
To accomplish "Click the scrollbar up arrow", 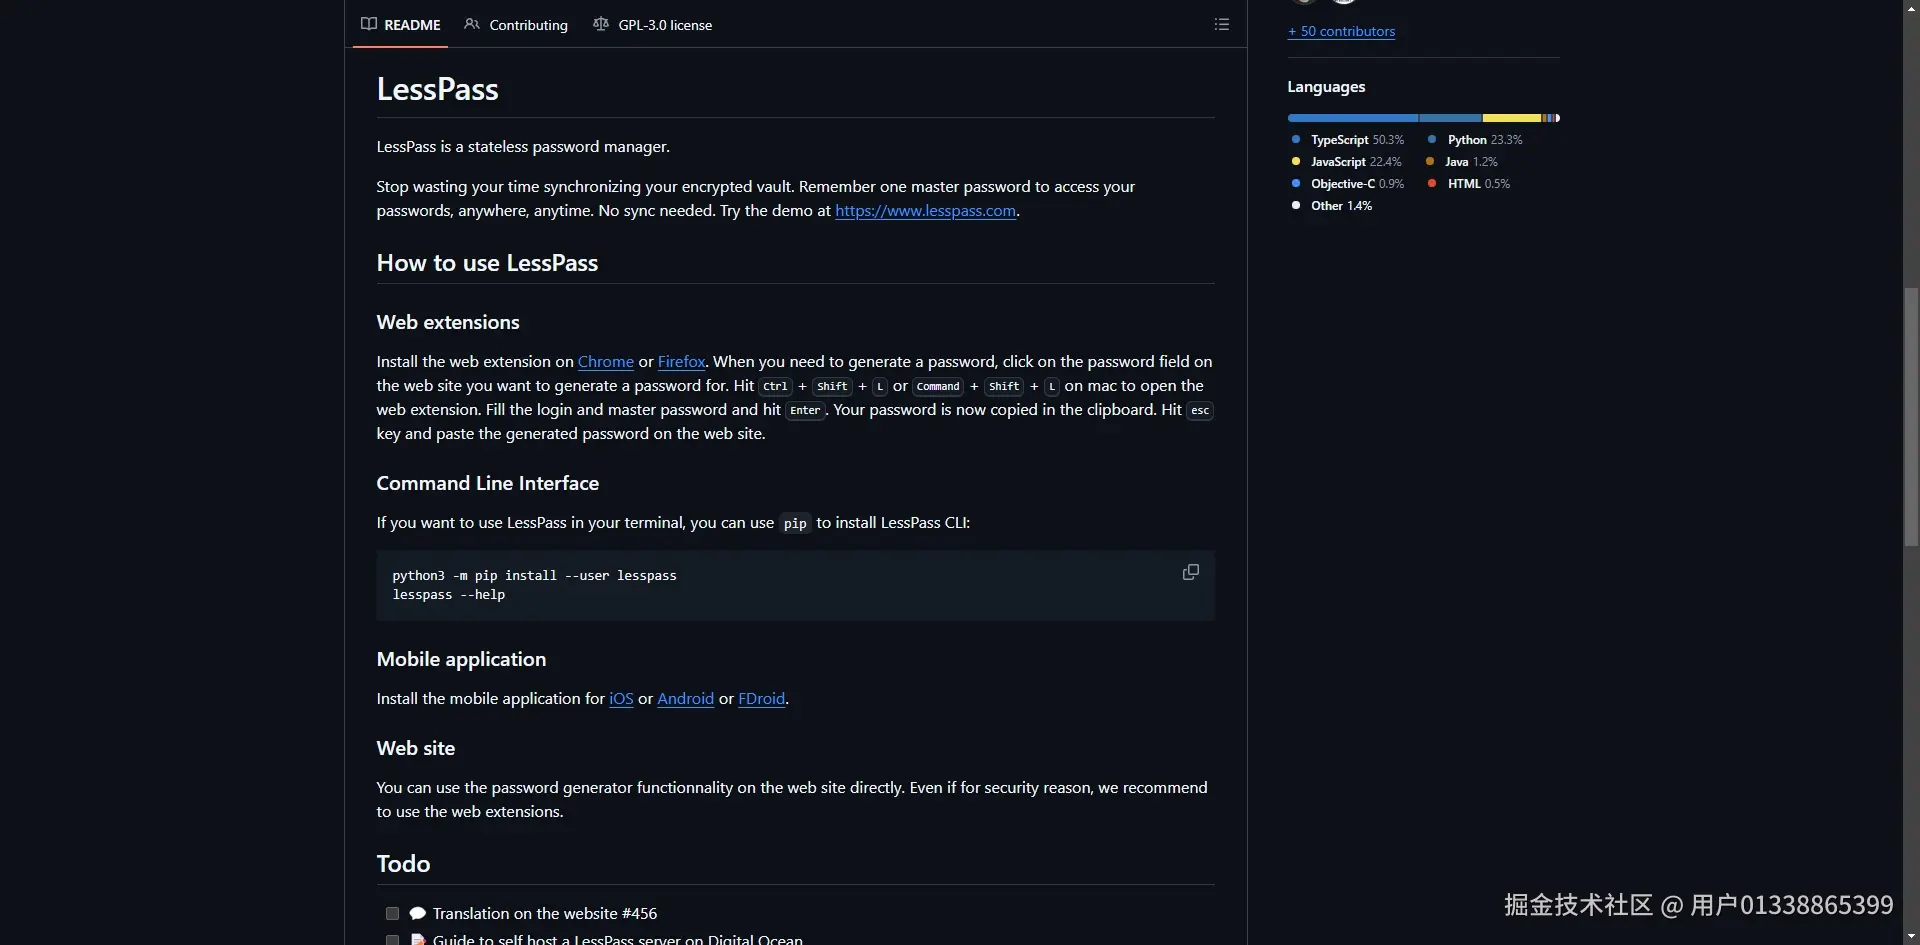I will pos(1911,7).
